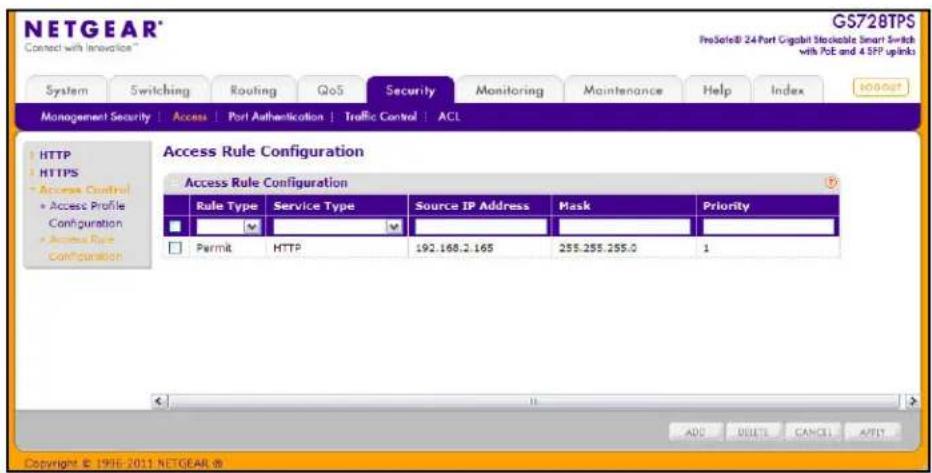
Task: Select the Permit HTTP rule checkbox
Action: point(175,248)
